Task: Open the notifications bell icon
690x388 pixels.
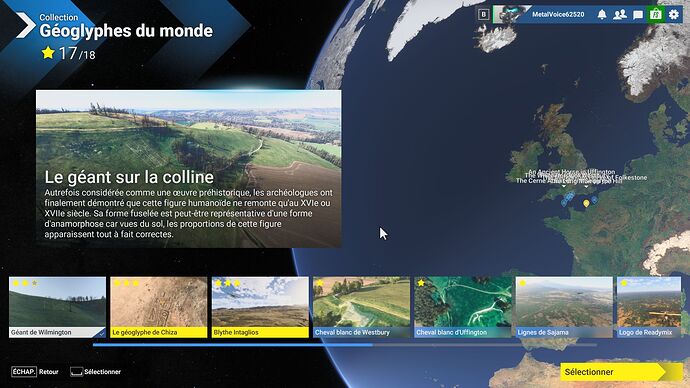Action: pyautogui.click(x=602, y=15)
